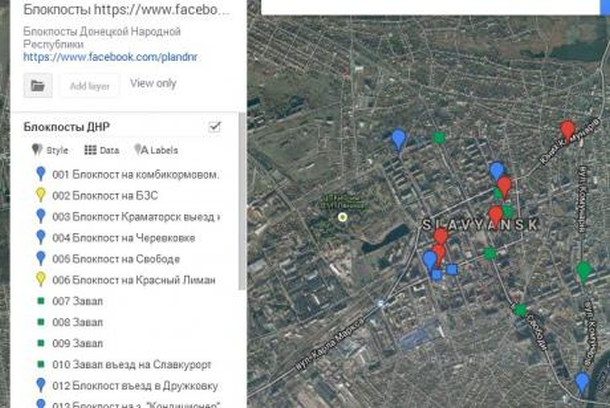The height and width of the screenshot is (408, 610).
Task: Click the red marker by the Юных Коммунаров street label
Action: pyautogui.click(x=568, y=131)
